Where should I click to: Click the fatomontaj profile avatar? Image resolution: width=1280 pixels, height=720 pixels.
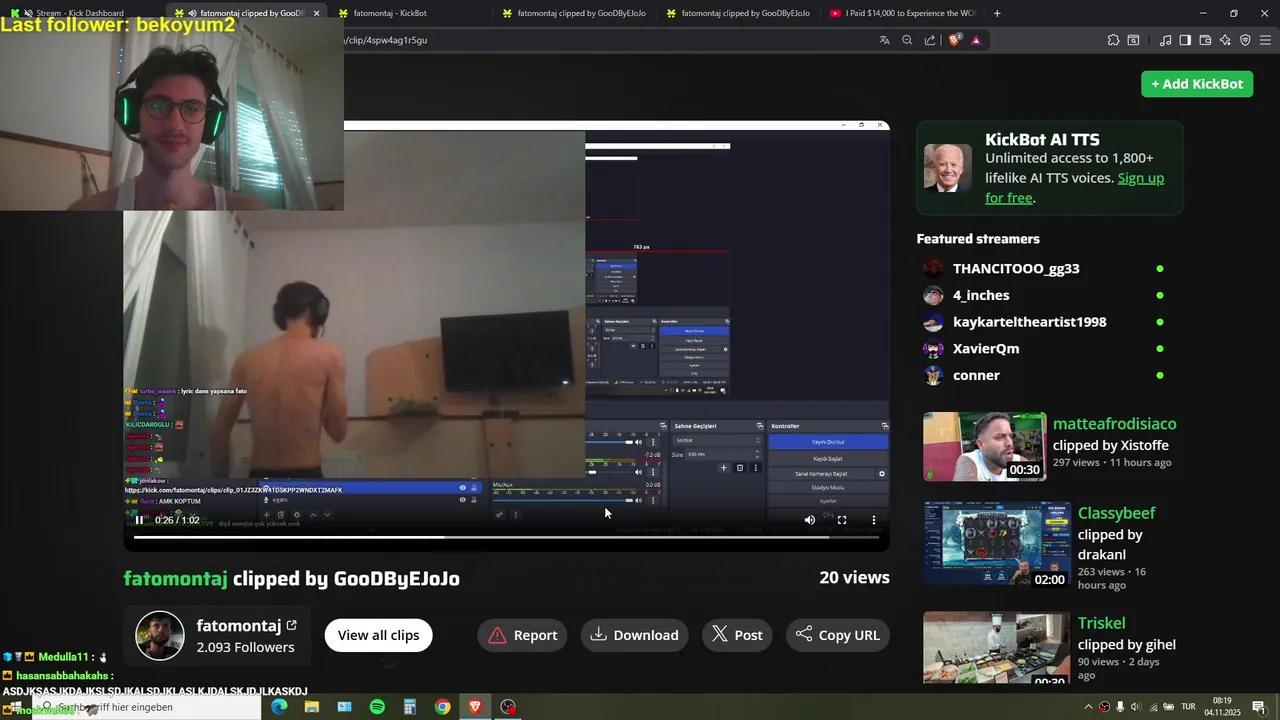point(160,636)
